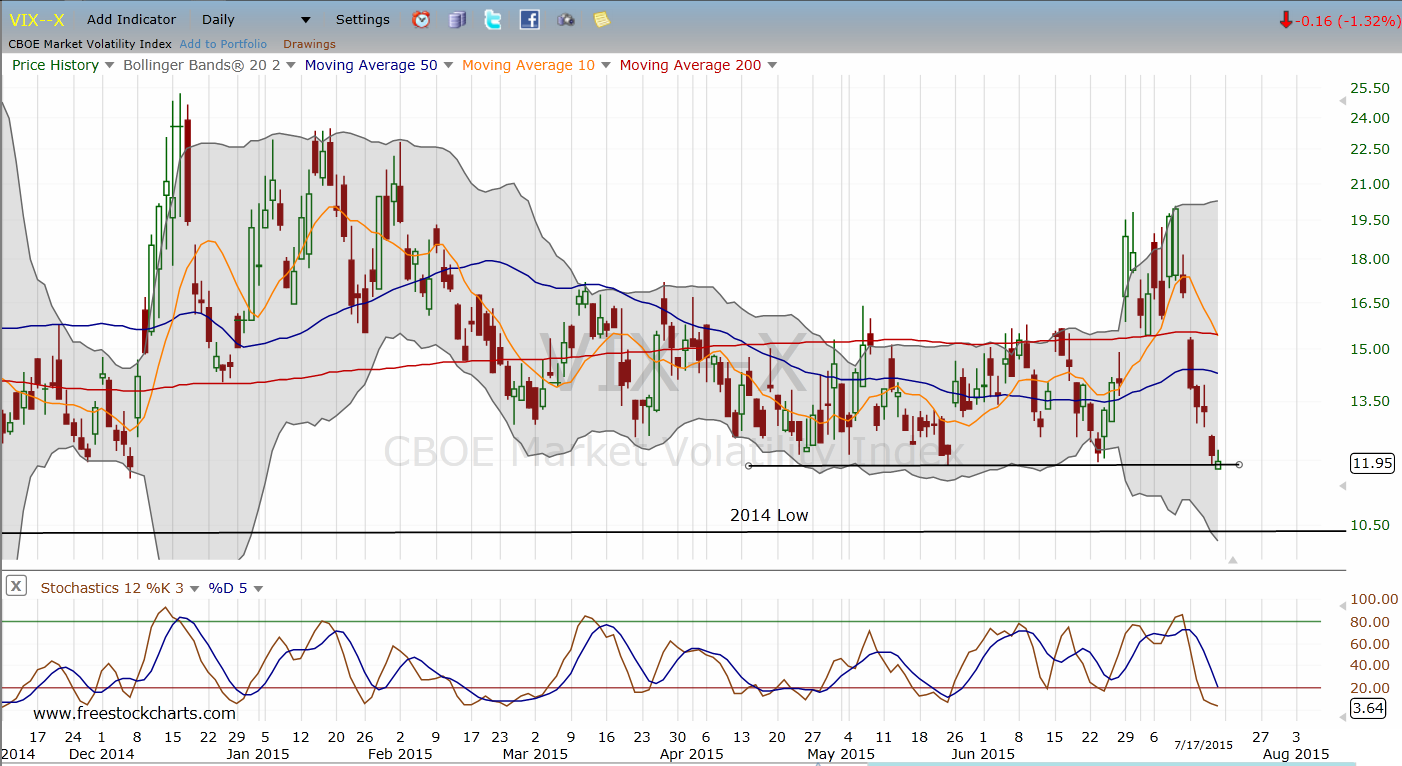Share chart via Twitter icon
Viewport: 1402px width, 766px height.
click(493, 20)
